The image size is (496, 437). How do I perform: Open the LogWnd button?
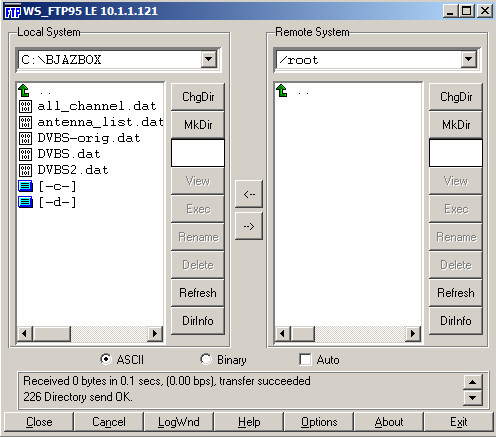179,422
